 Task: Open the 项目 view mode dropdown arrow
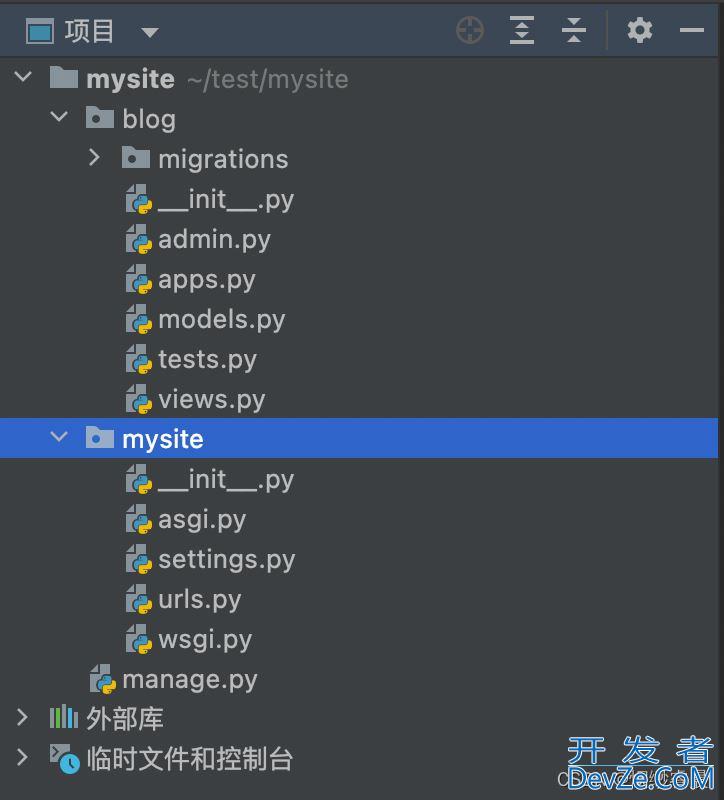point(149,33)
